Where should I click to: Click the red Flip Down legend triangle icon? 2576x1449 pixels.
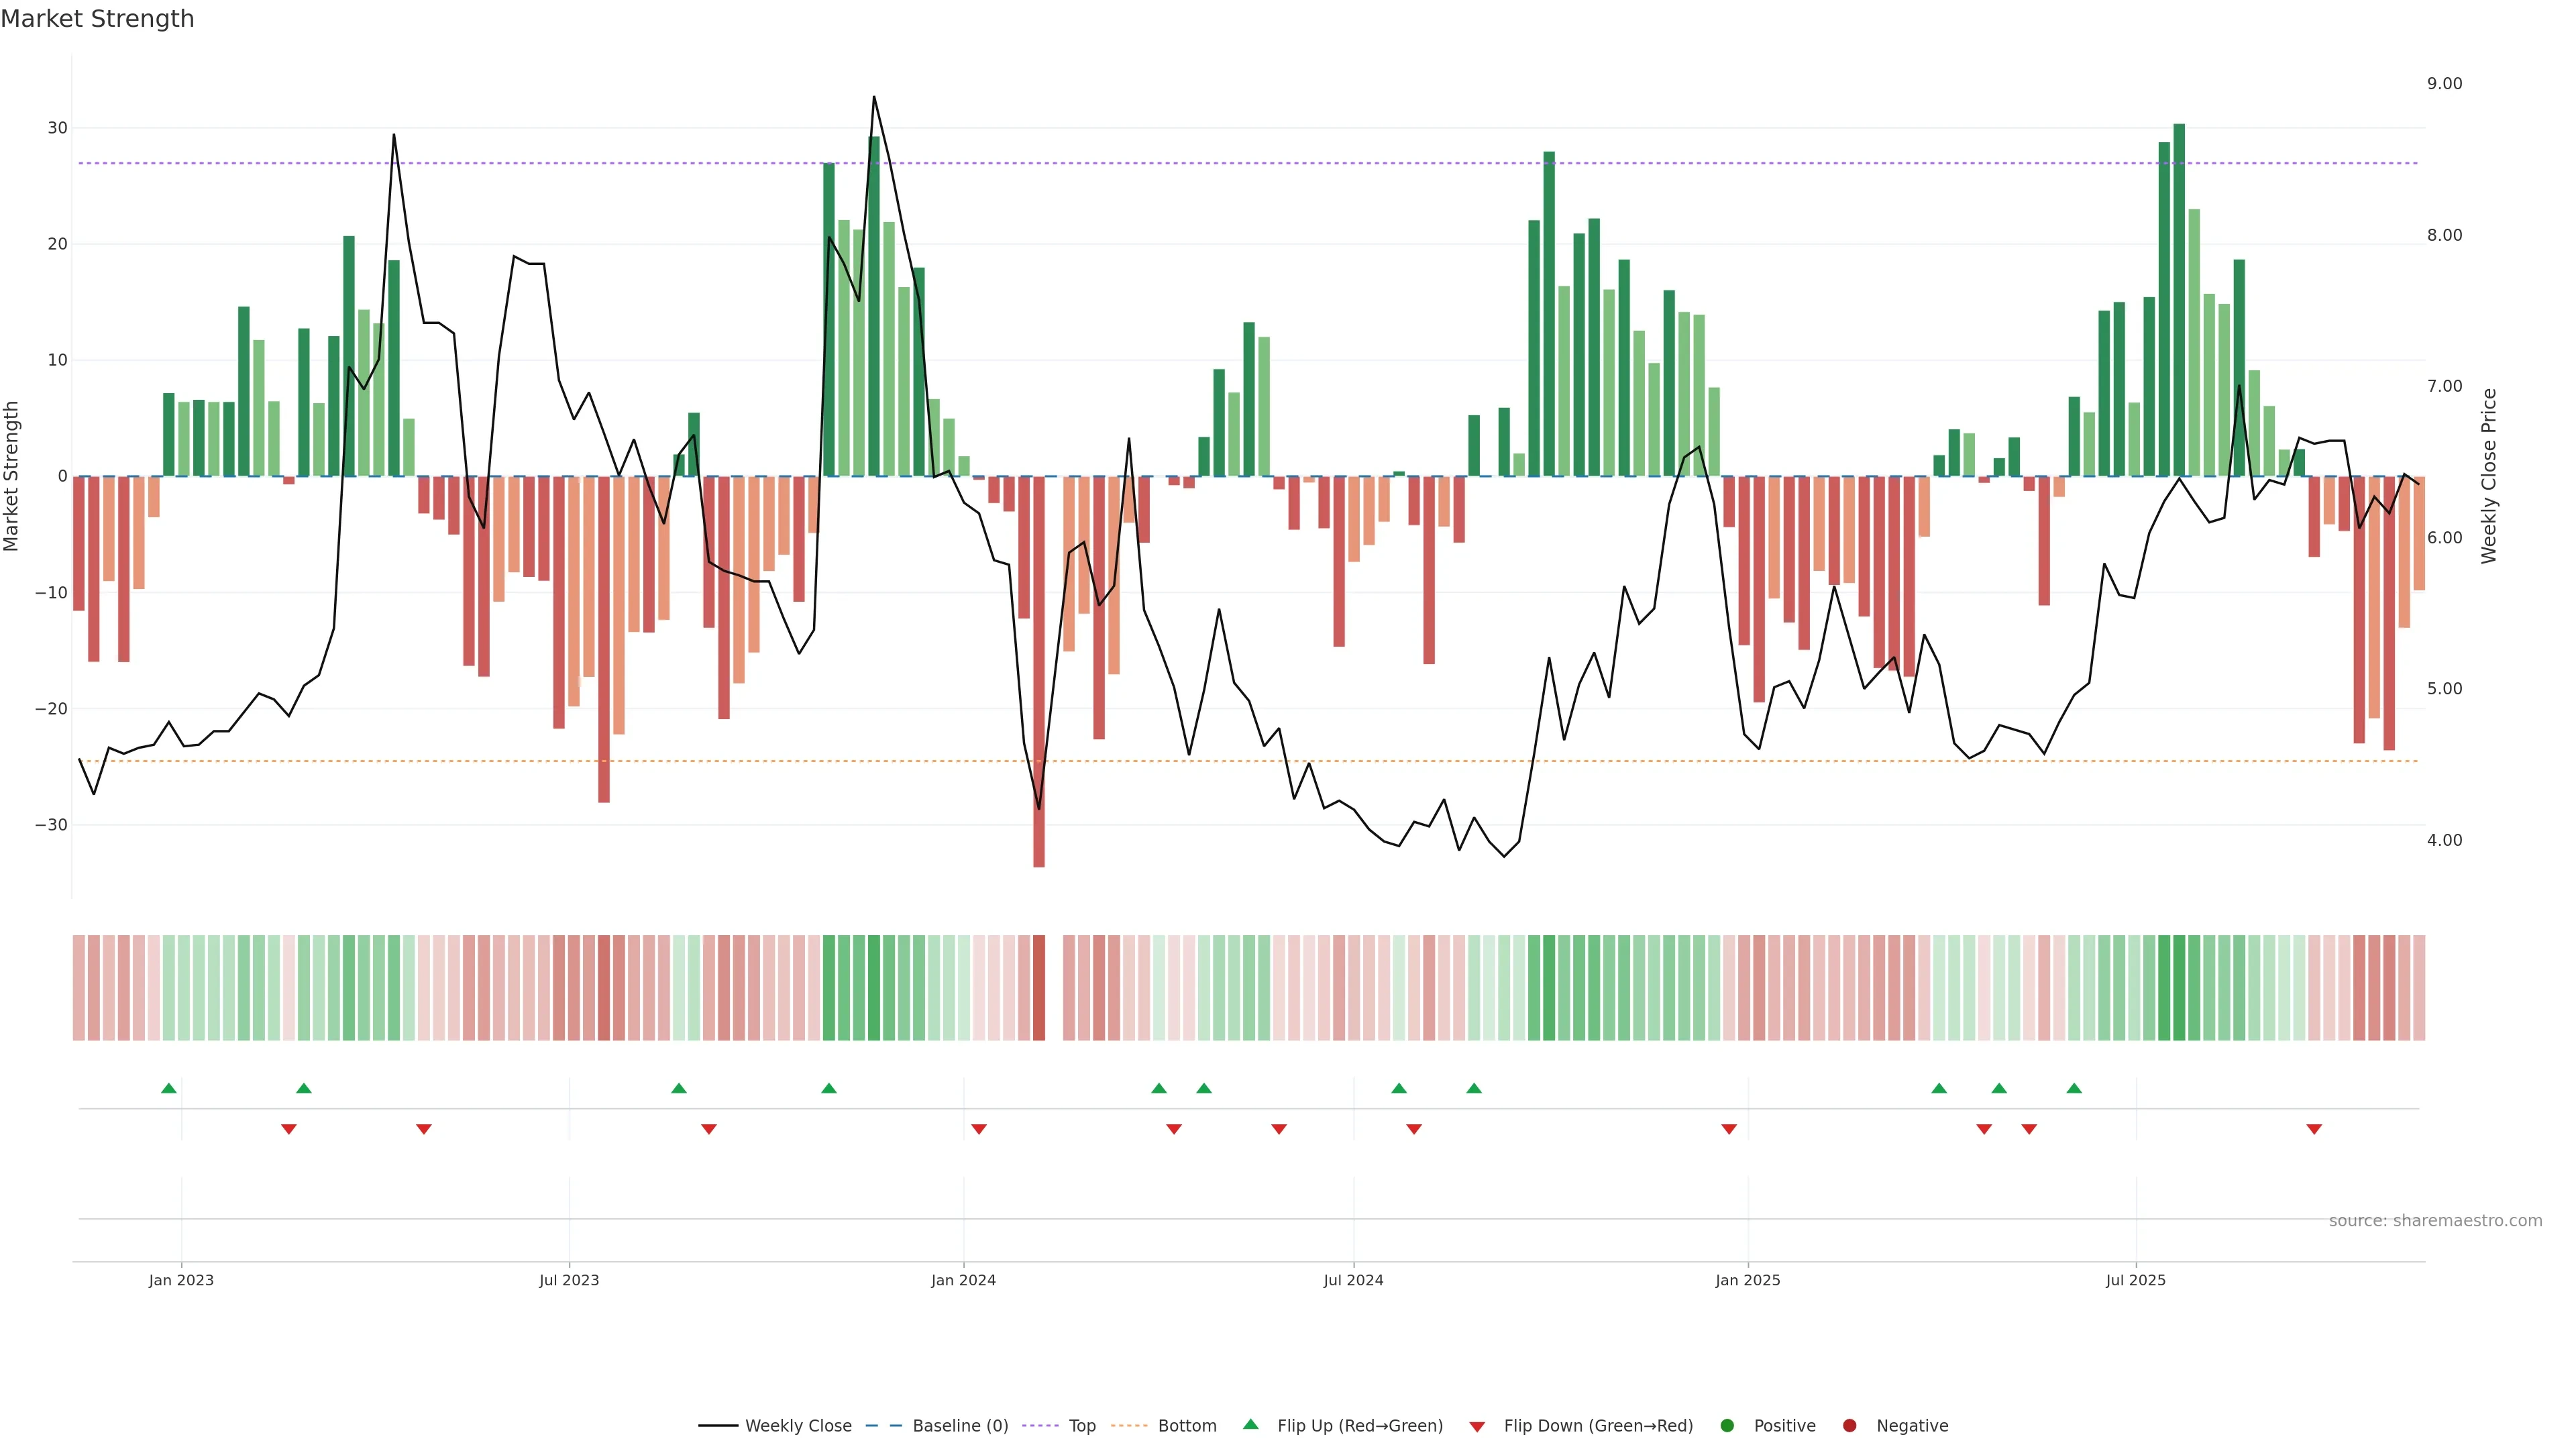(1476, 1426)
